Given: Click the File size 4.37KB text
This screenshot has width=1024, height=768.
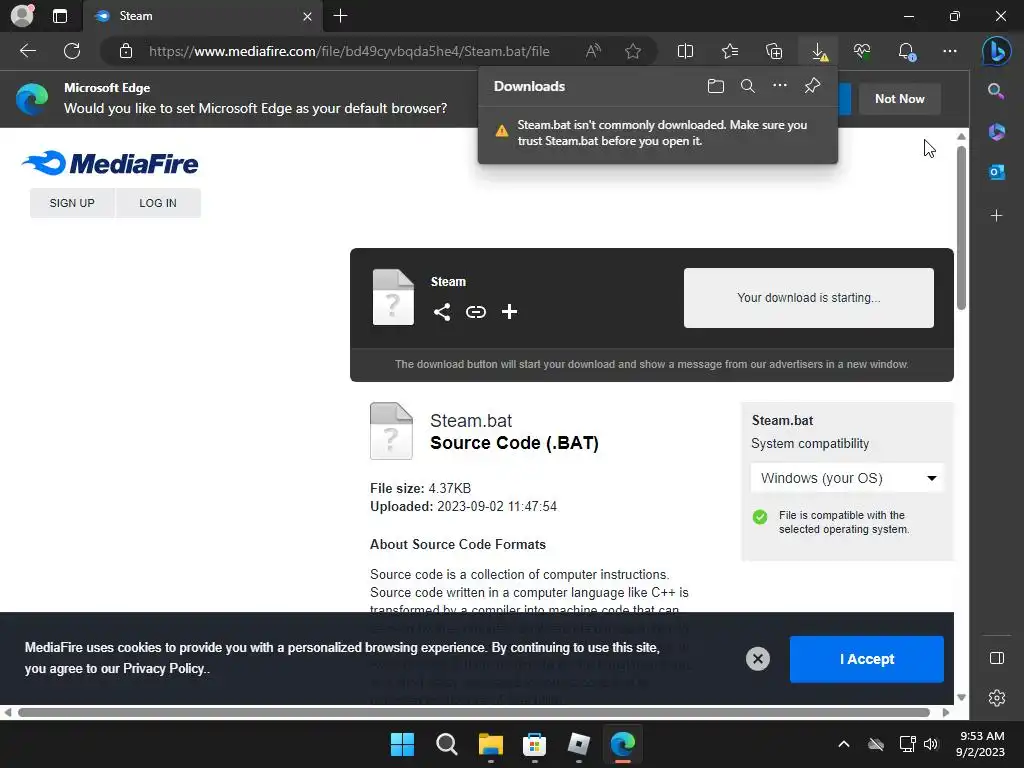Looking at the screenshot, I should click(421, 488).
